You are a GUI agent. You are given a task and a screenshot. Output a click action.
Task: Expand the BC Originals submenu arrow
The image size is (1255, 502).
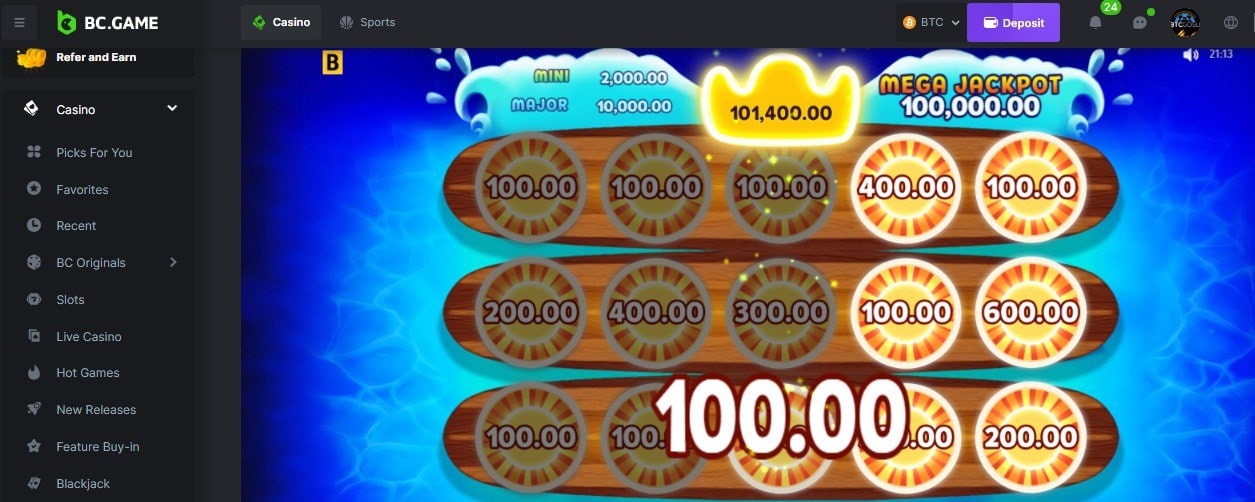[x=173, y=262]
